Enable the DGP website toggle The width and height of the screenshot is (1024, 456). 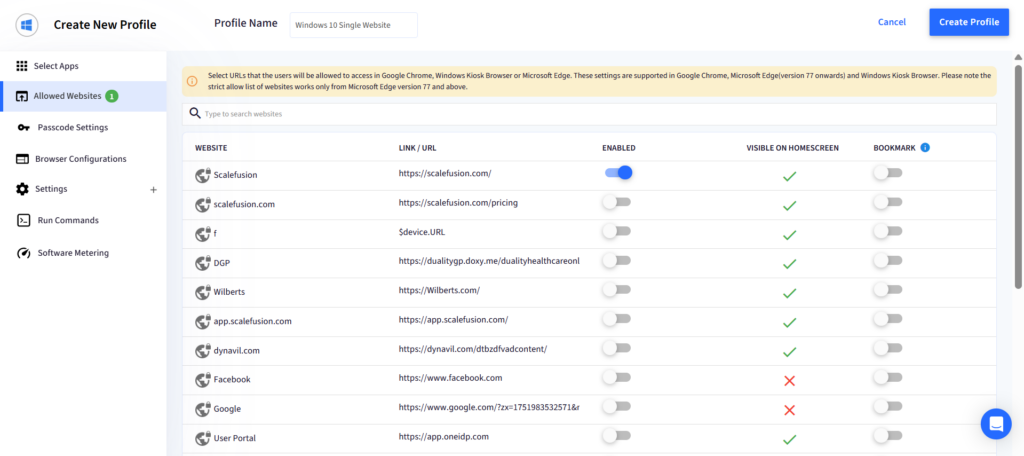click(x=616, y=260)
